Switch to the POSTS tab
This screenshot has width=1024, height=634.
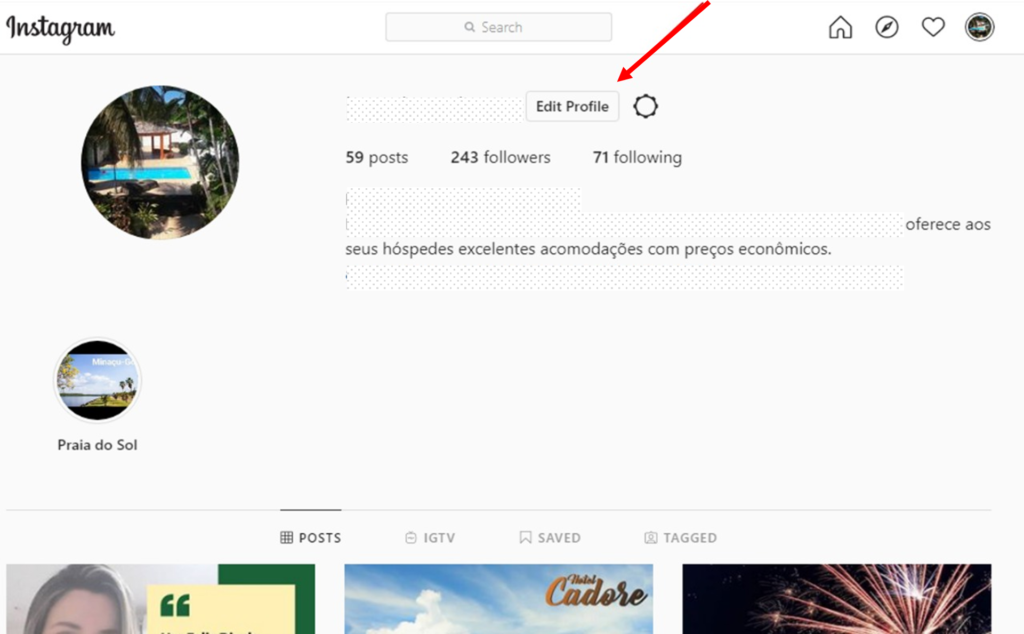point(311,537)
